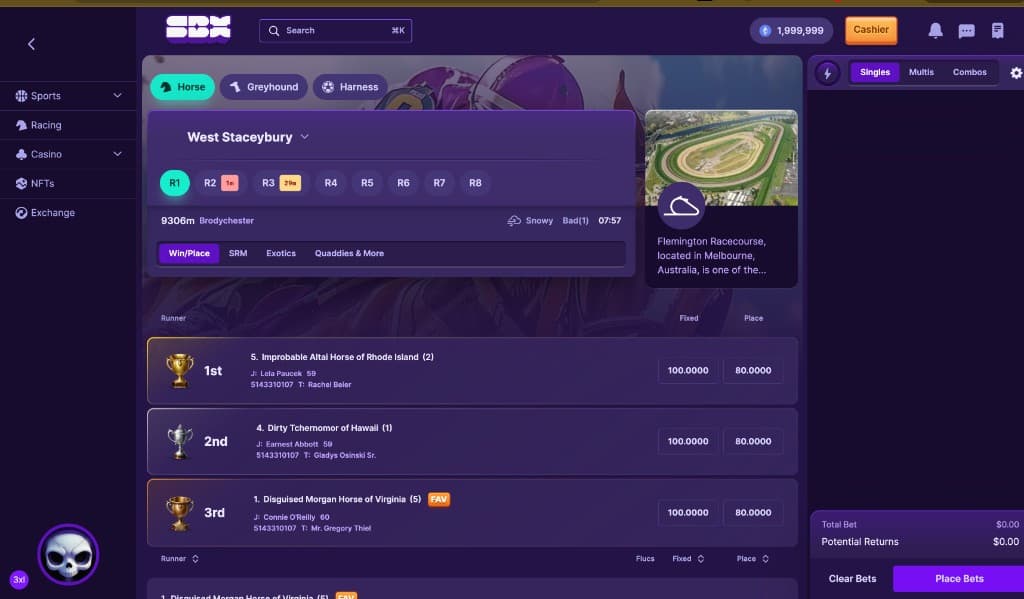
Task: Click the Place Bets button
Action: click(959, 579)
